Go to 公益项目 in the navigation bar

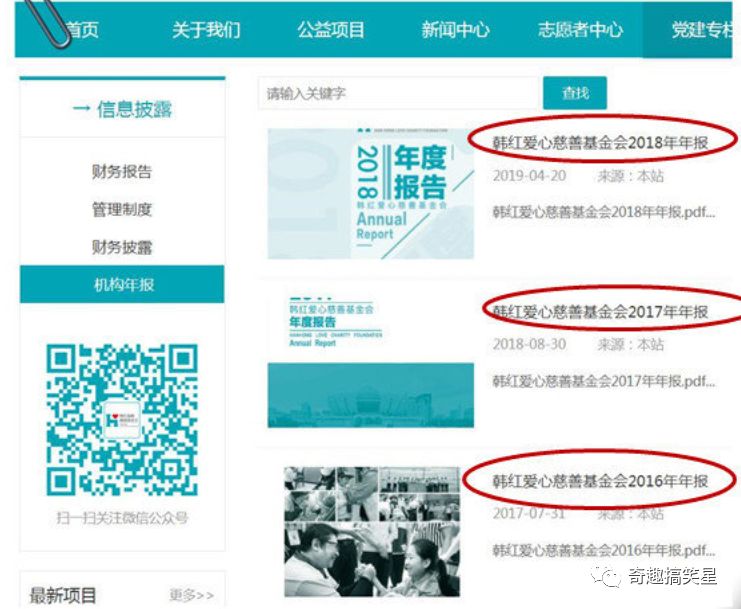pos(331,30)
